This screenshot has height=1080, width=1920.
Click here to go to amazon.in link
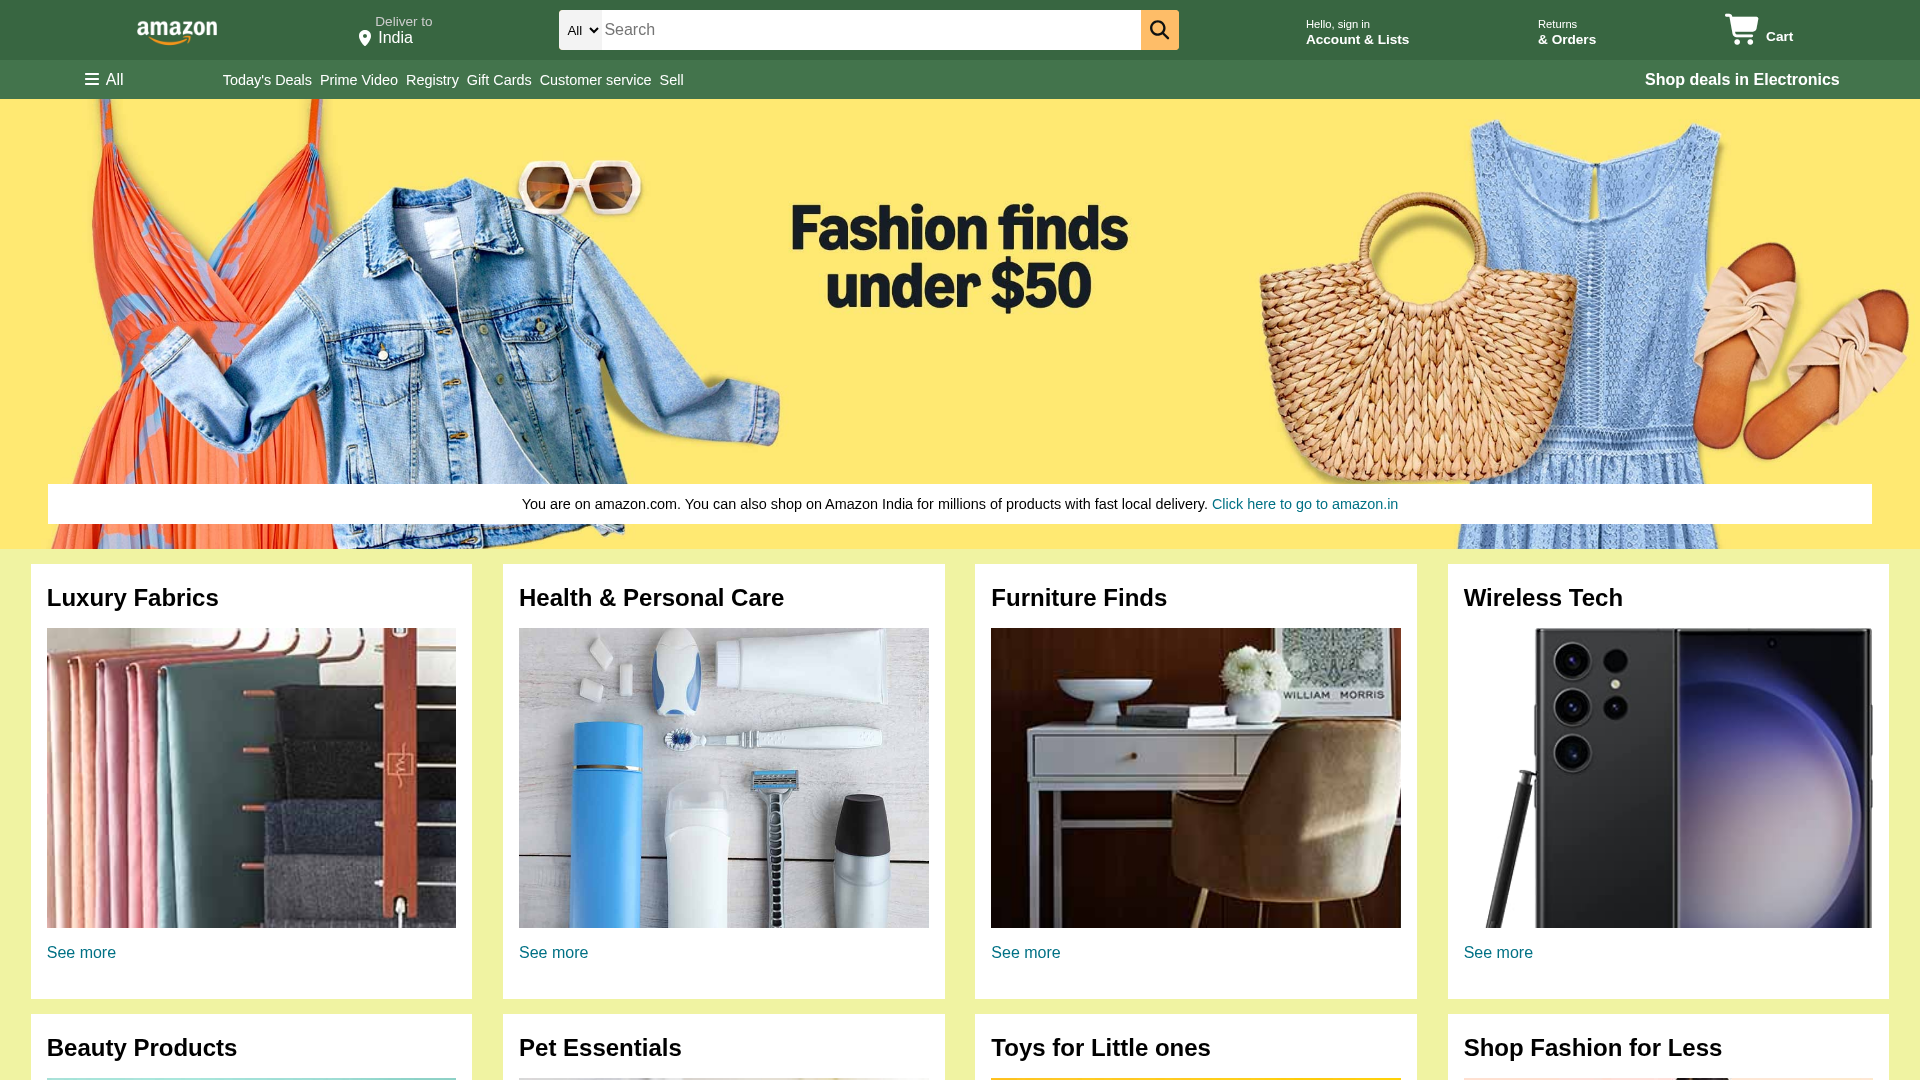coord(1305,504)
